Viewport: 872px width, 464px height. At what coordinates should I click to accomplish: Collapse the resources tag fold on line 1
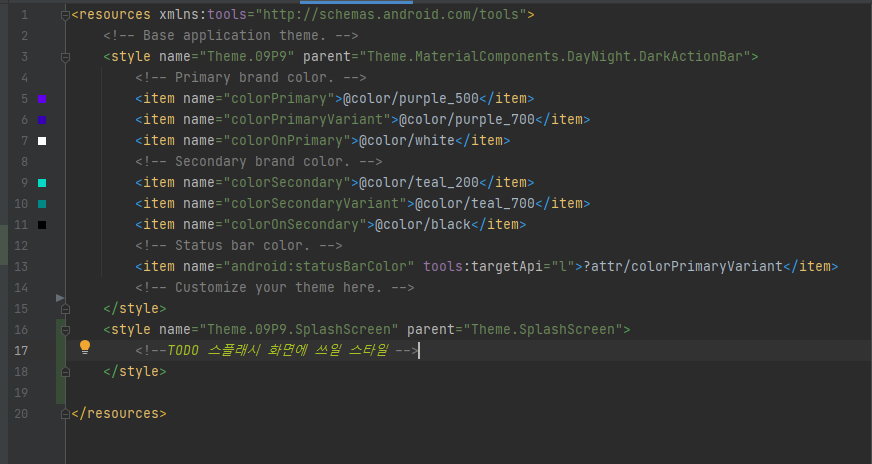pos(65,15)
